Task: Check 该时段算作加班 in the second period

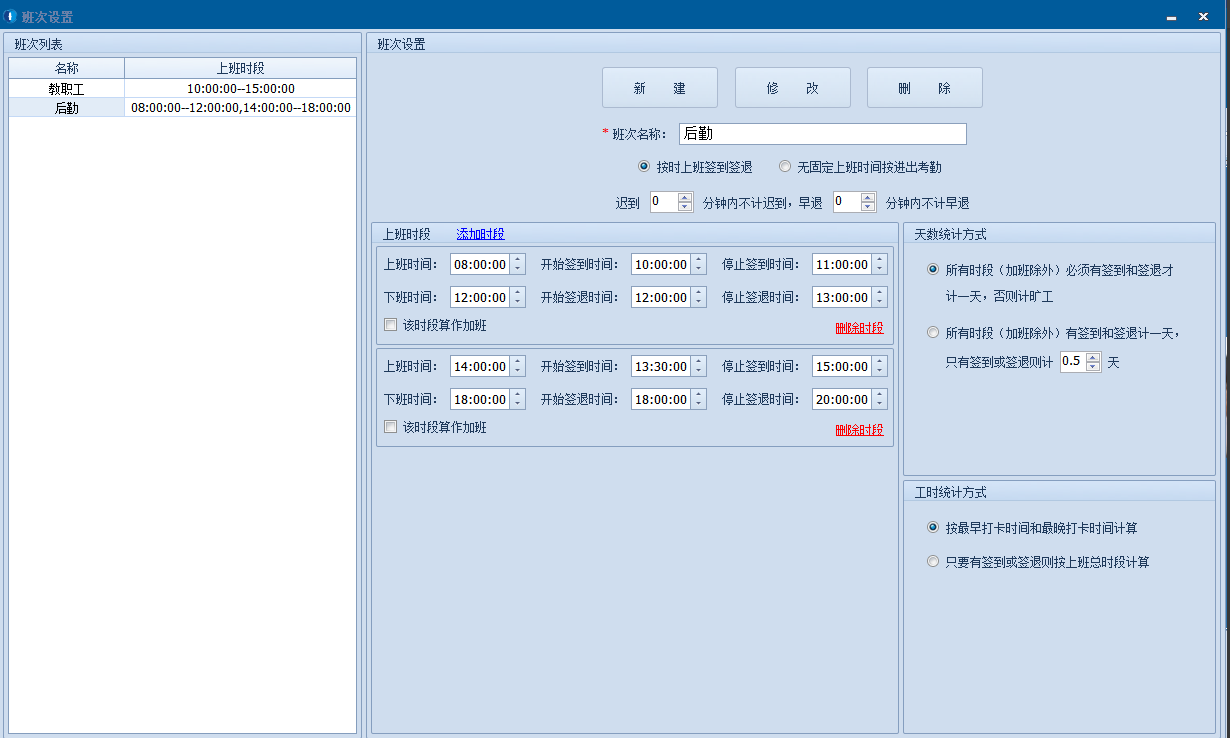Action: pyautogui.click(x=391, y=427)
